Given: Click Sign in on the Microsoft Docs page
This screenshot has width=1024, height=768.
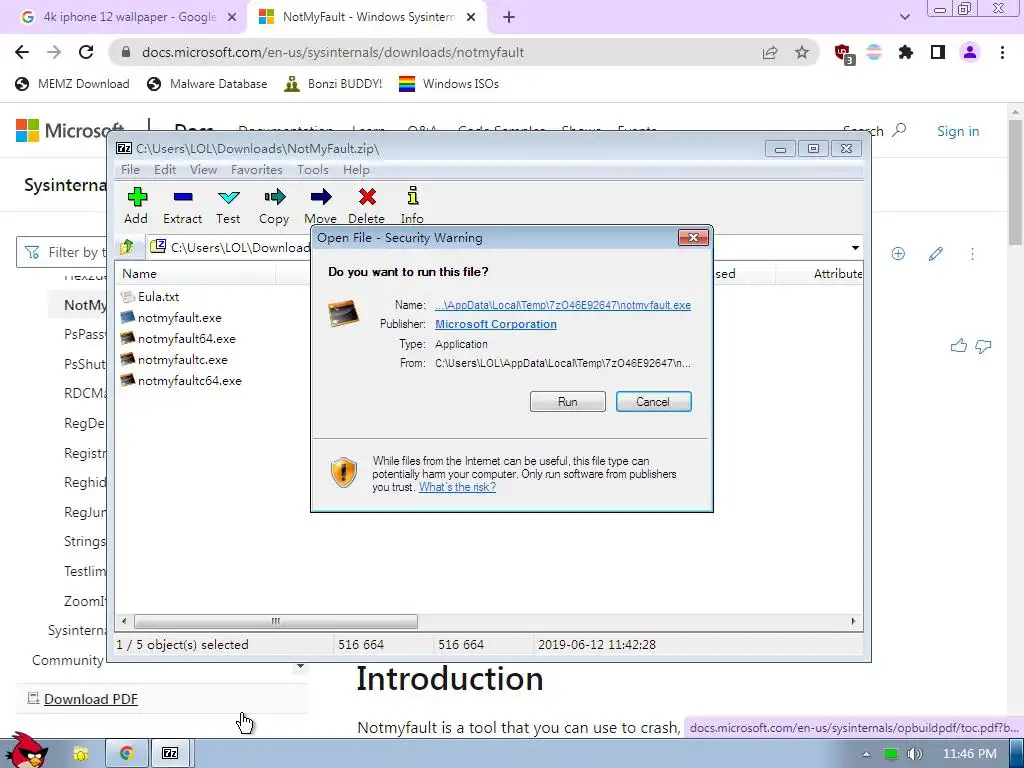Looking at the screenshot, I should pos(958,131).
